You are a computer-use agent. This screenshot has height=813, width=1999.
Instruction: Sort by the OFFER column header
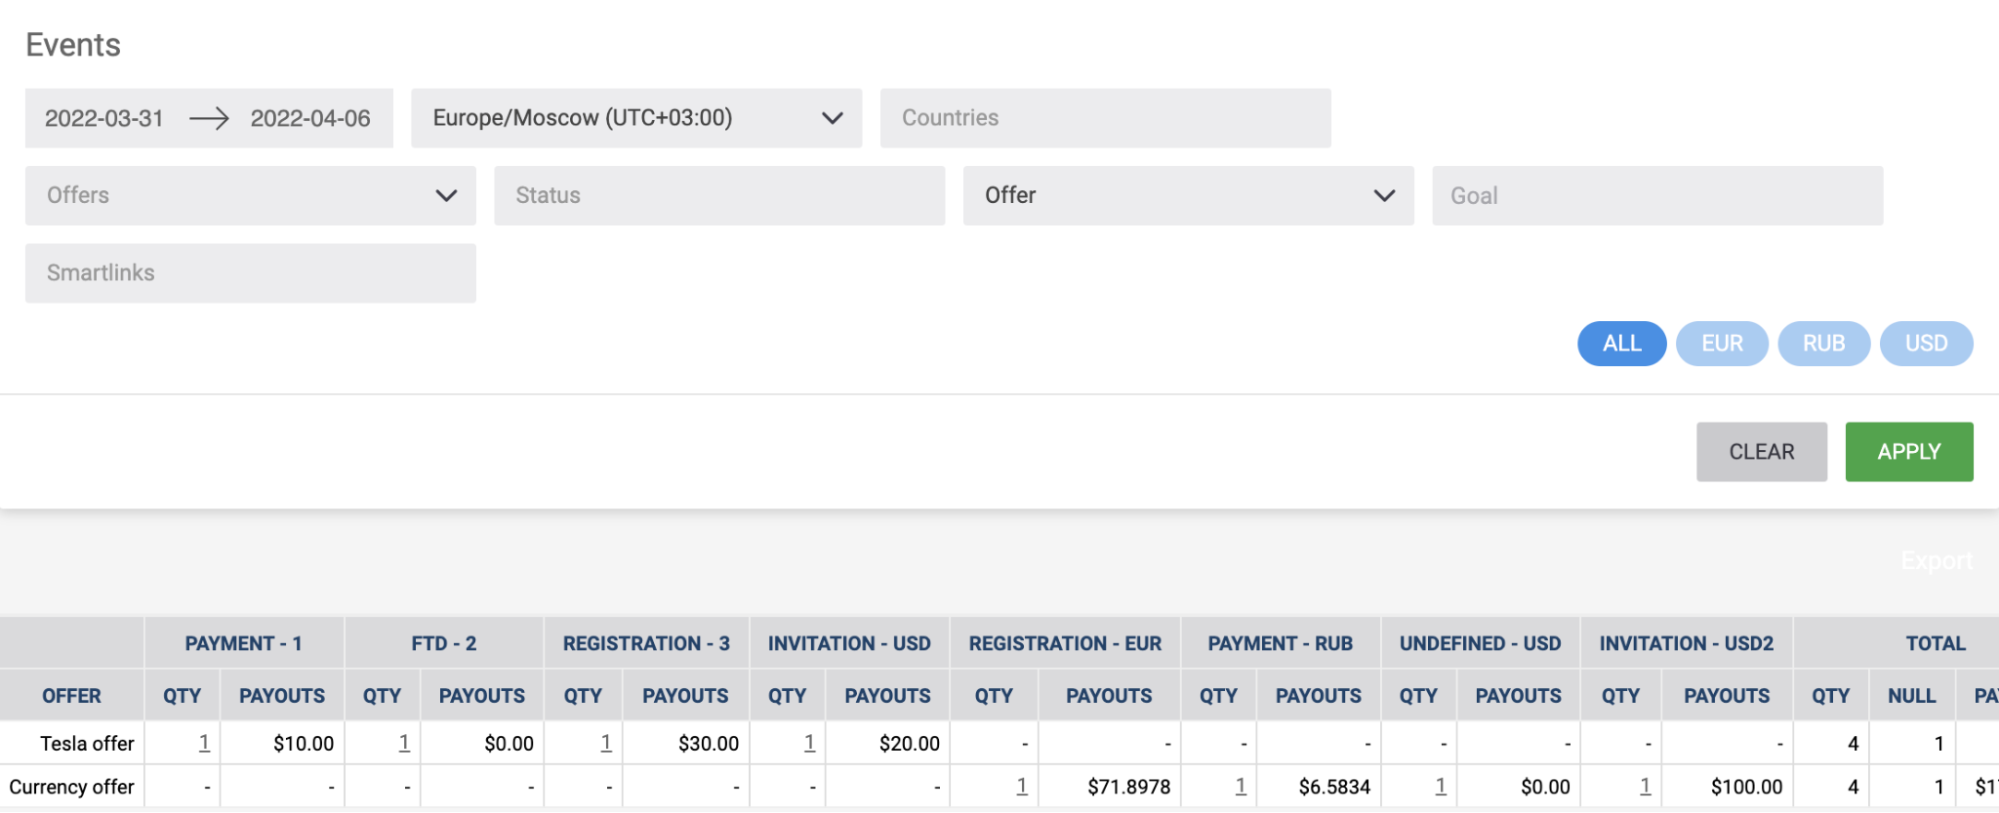71,696
